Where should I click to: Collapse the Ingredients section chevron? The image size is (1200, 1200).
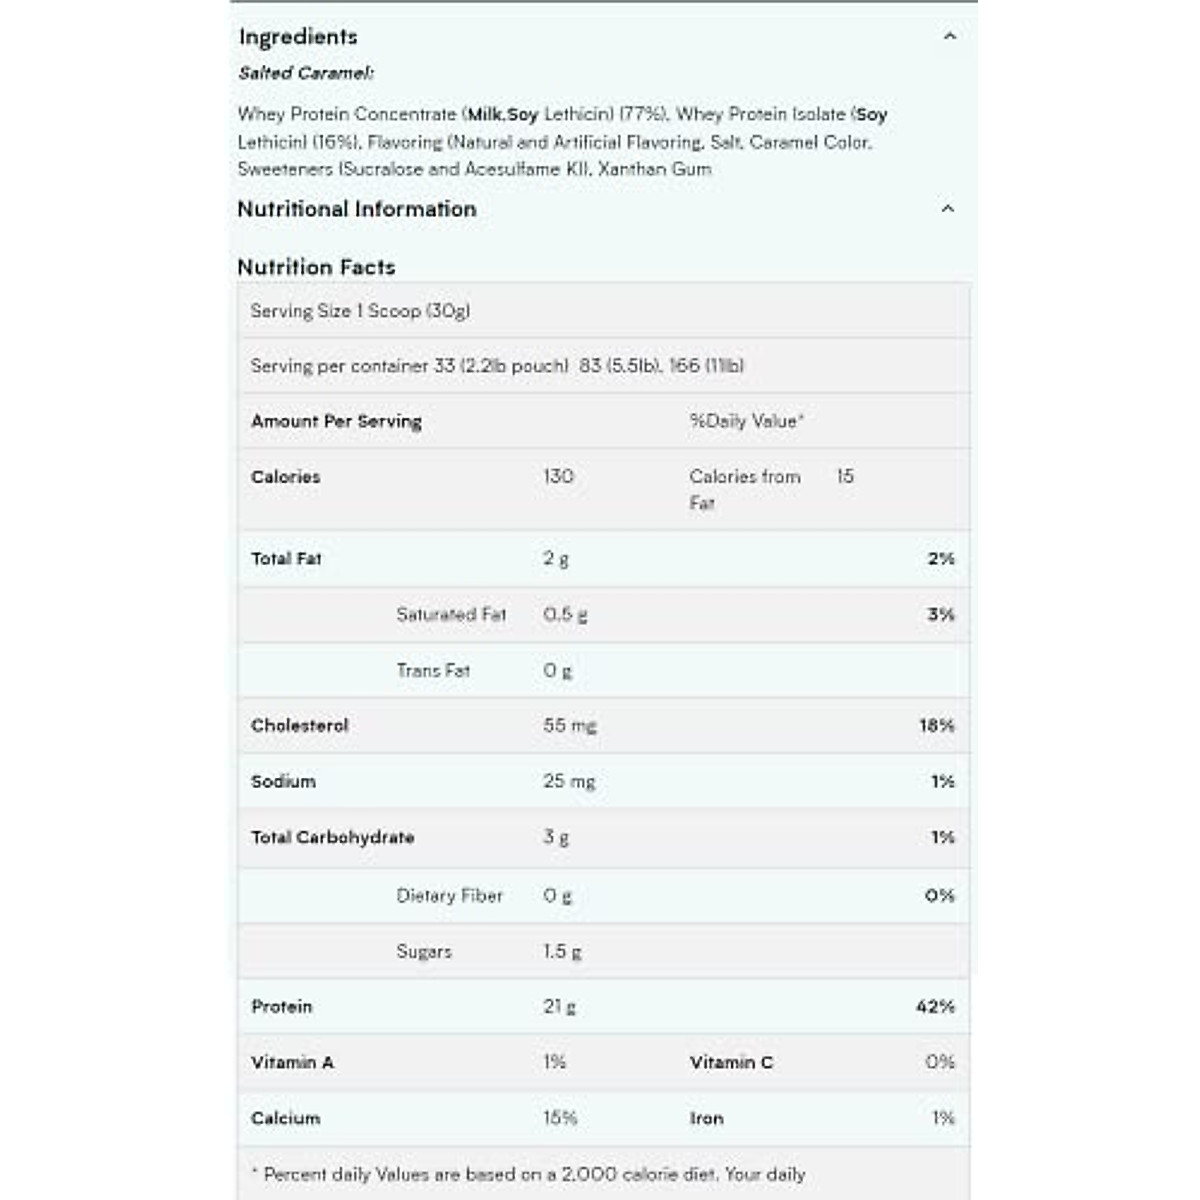[949, 37]
